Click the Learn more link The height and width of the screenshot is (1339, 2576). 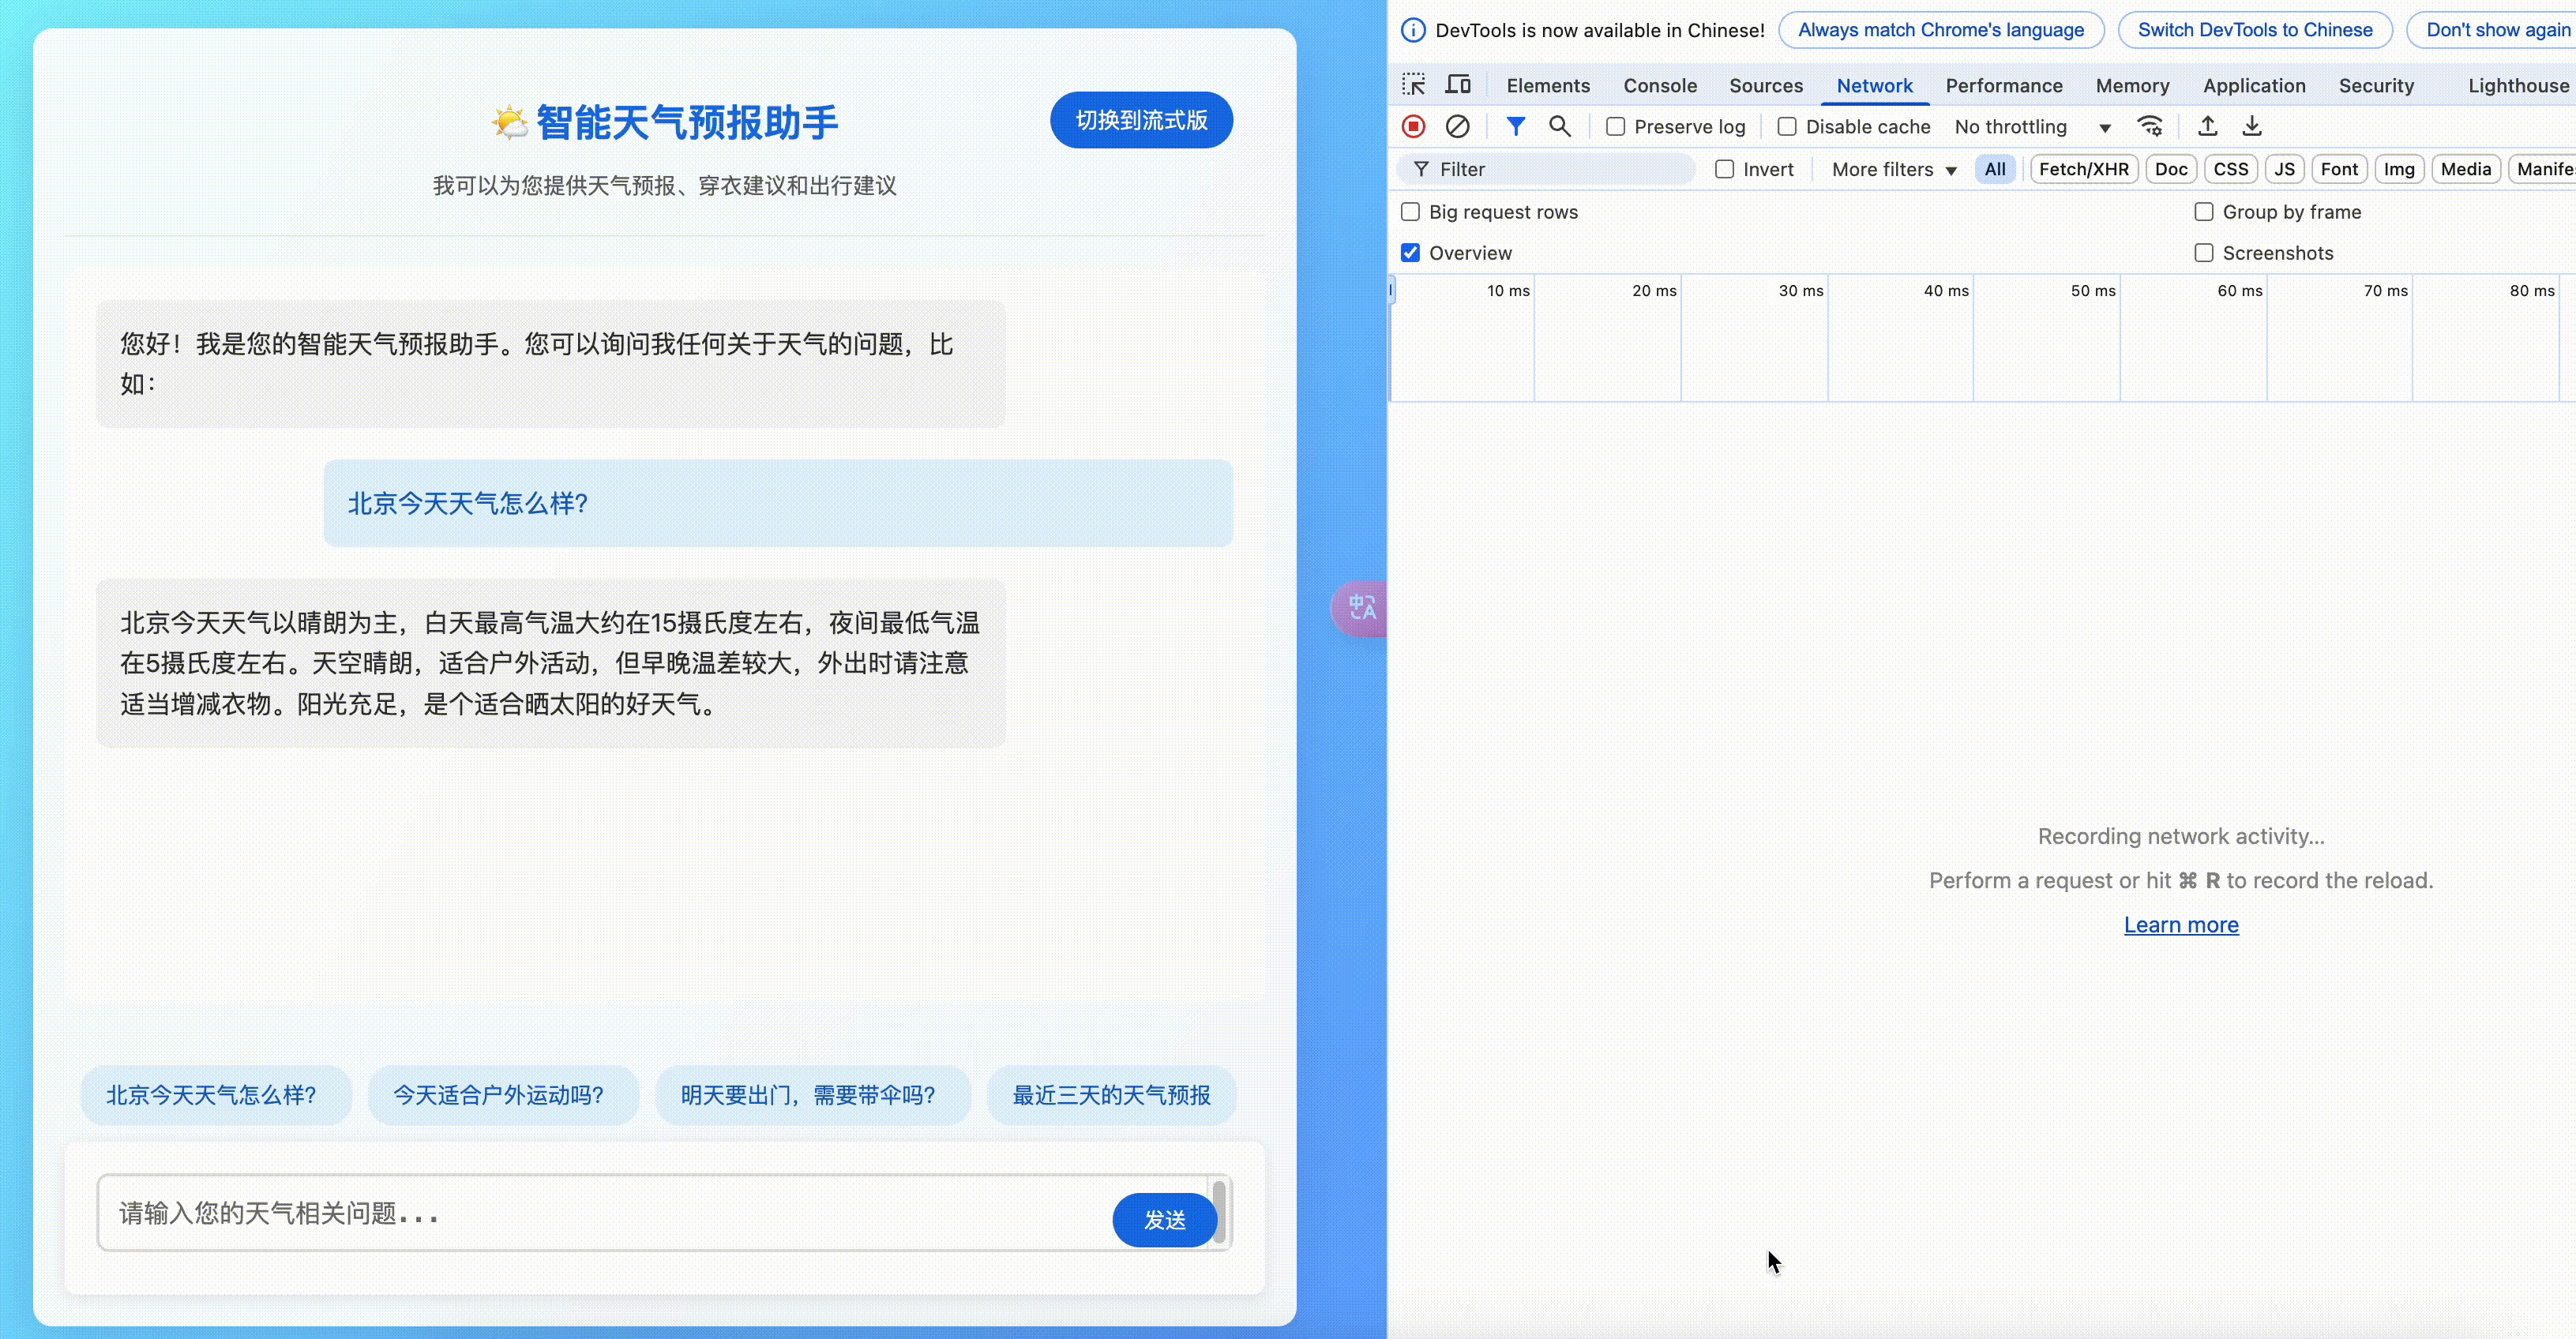point(2180,925)
